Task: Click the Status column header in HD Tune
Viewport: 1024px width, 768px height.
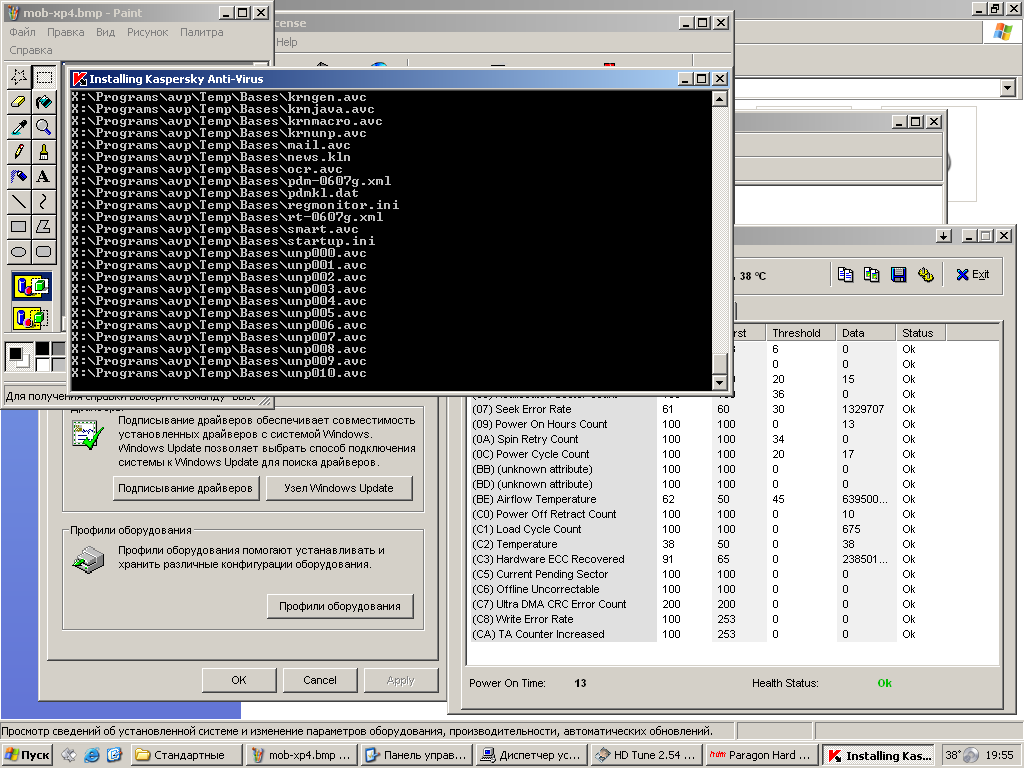Action: point(921,332)
